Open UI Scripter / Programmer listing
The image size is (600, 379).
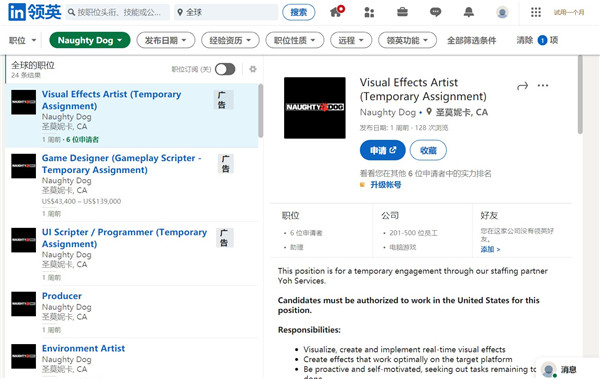click(124, 238)
